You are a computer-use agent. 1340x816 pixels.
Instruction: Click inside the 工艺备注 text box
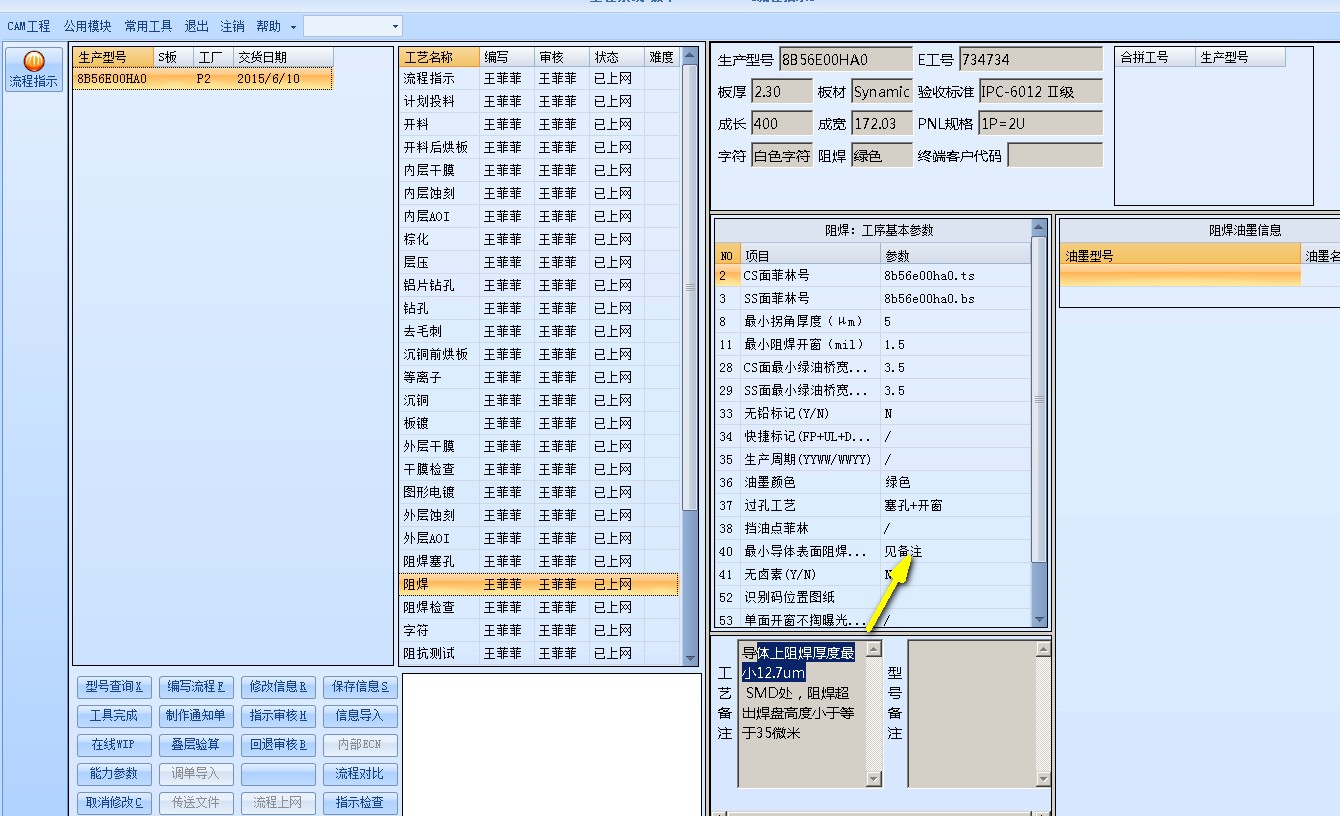click(801, 713)
